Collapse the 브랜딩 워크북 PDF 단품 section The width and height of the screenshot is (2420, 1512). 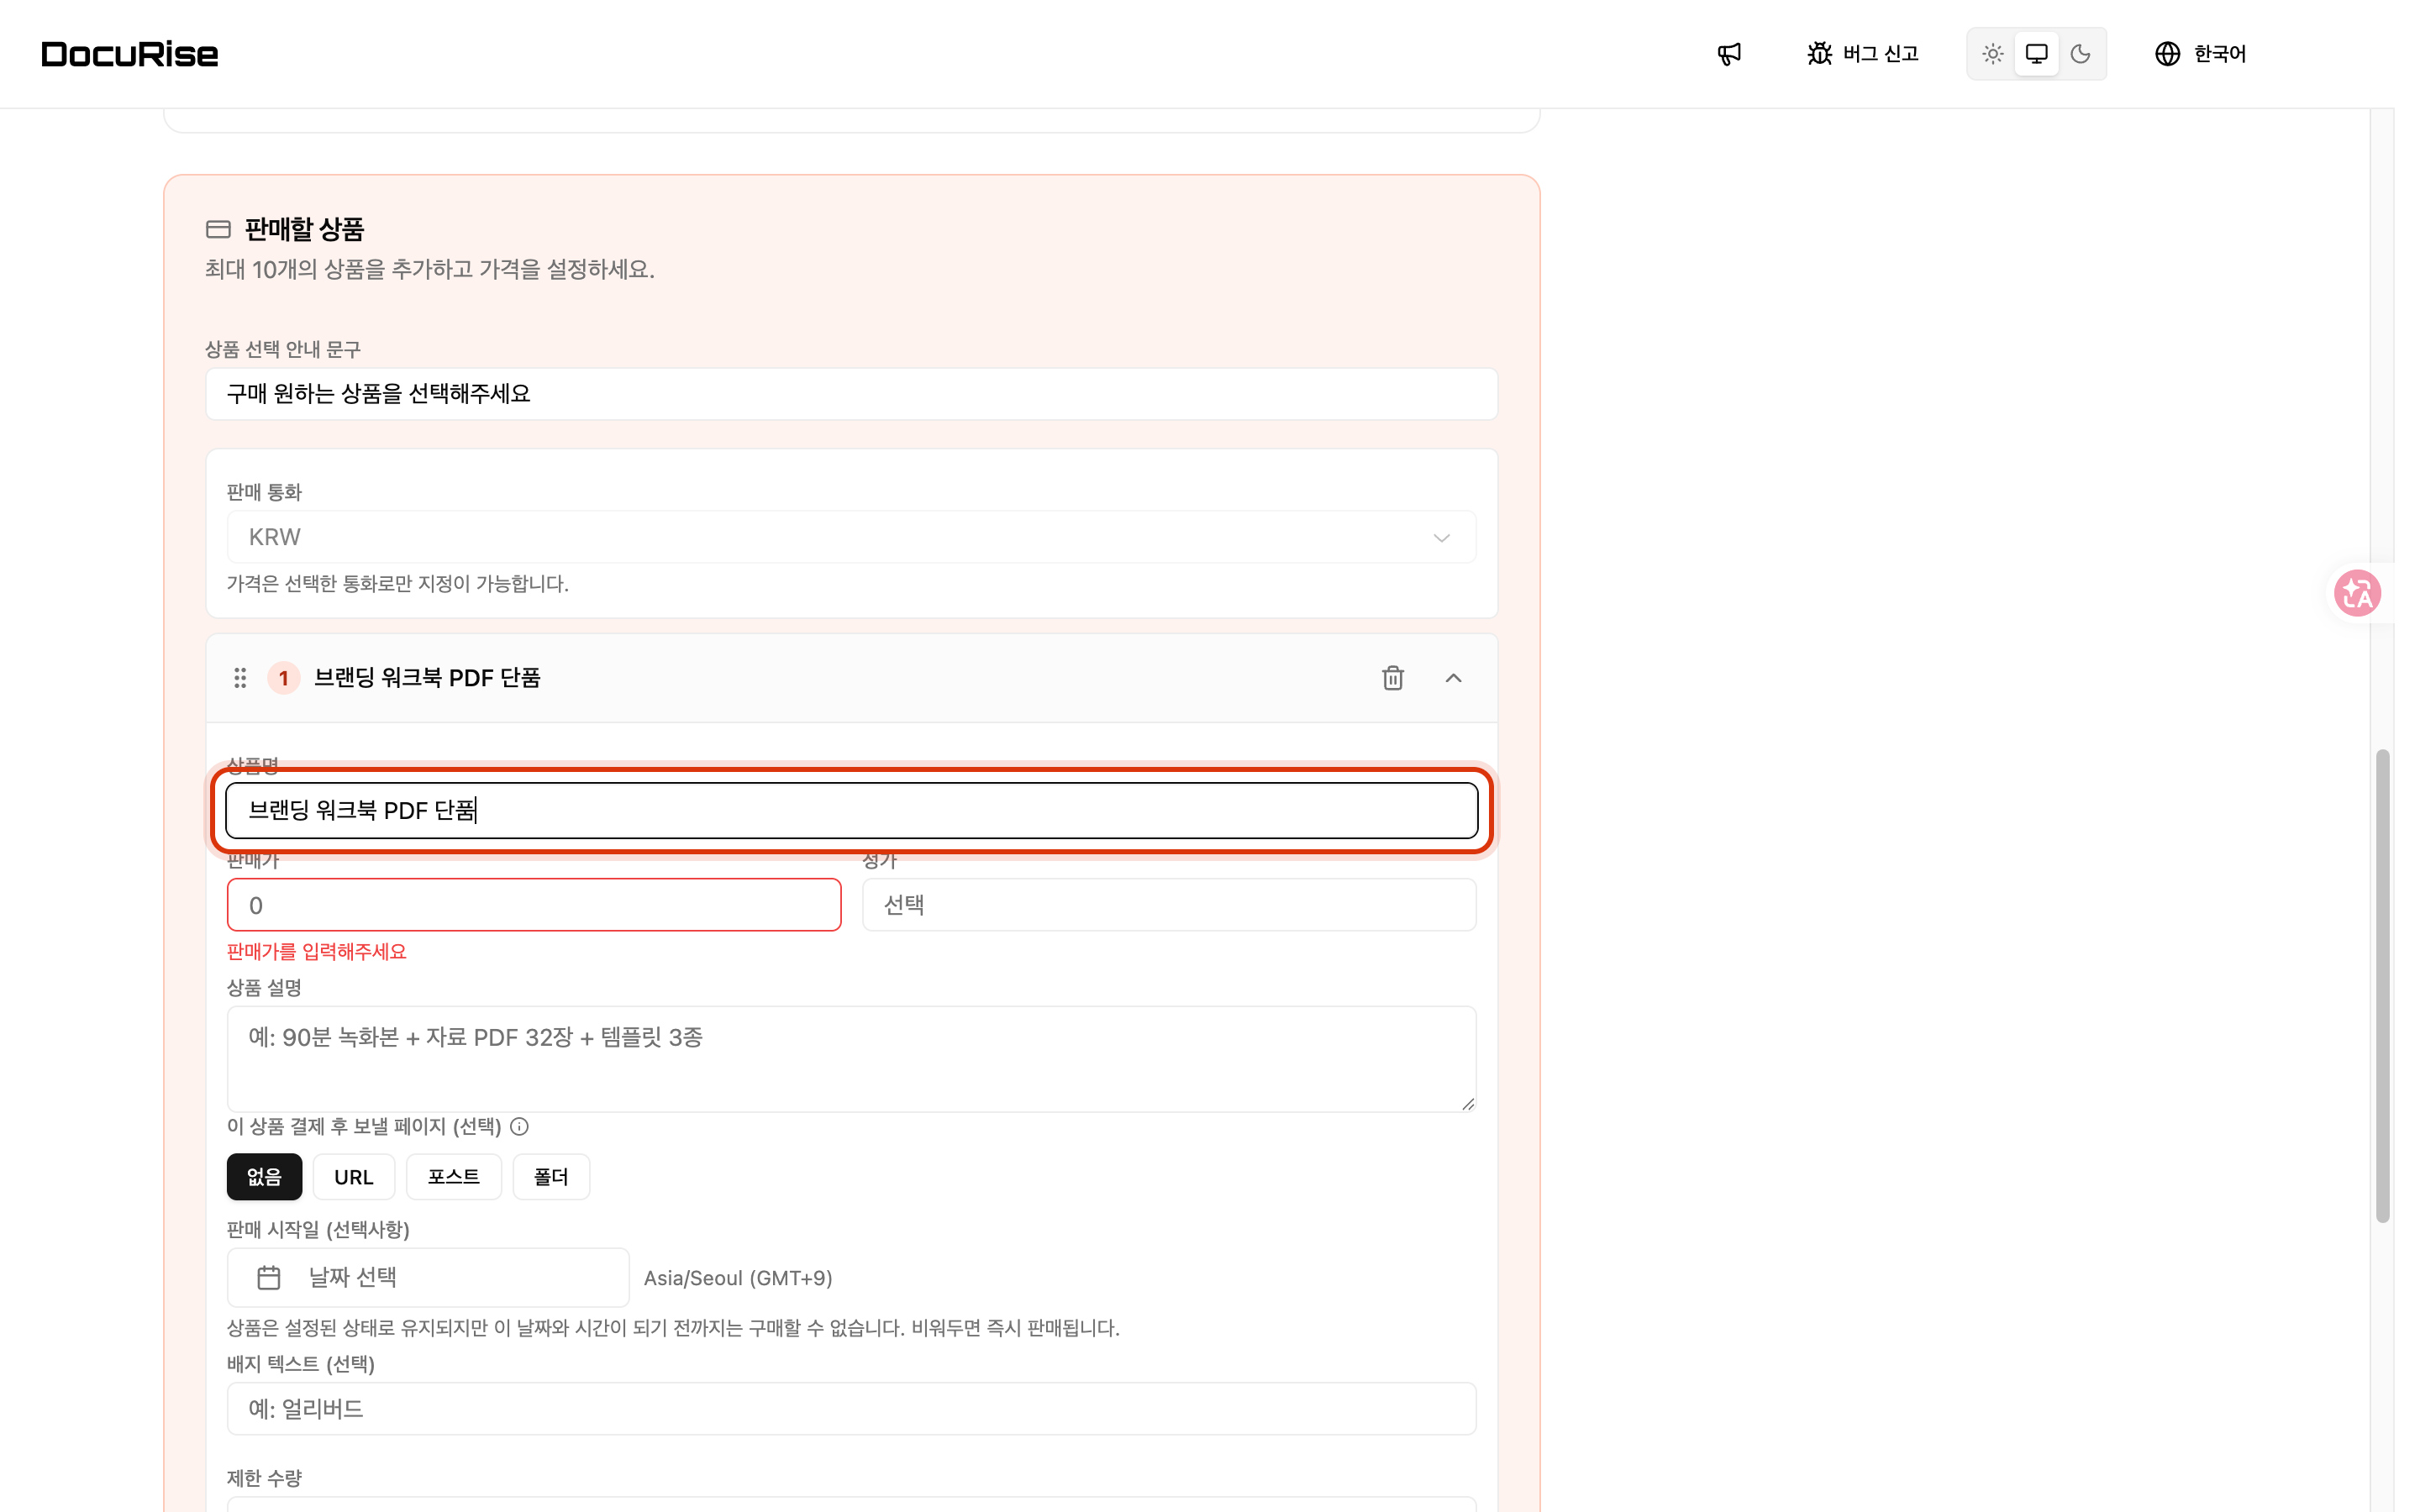[x=1453, y=678]
